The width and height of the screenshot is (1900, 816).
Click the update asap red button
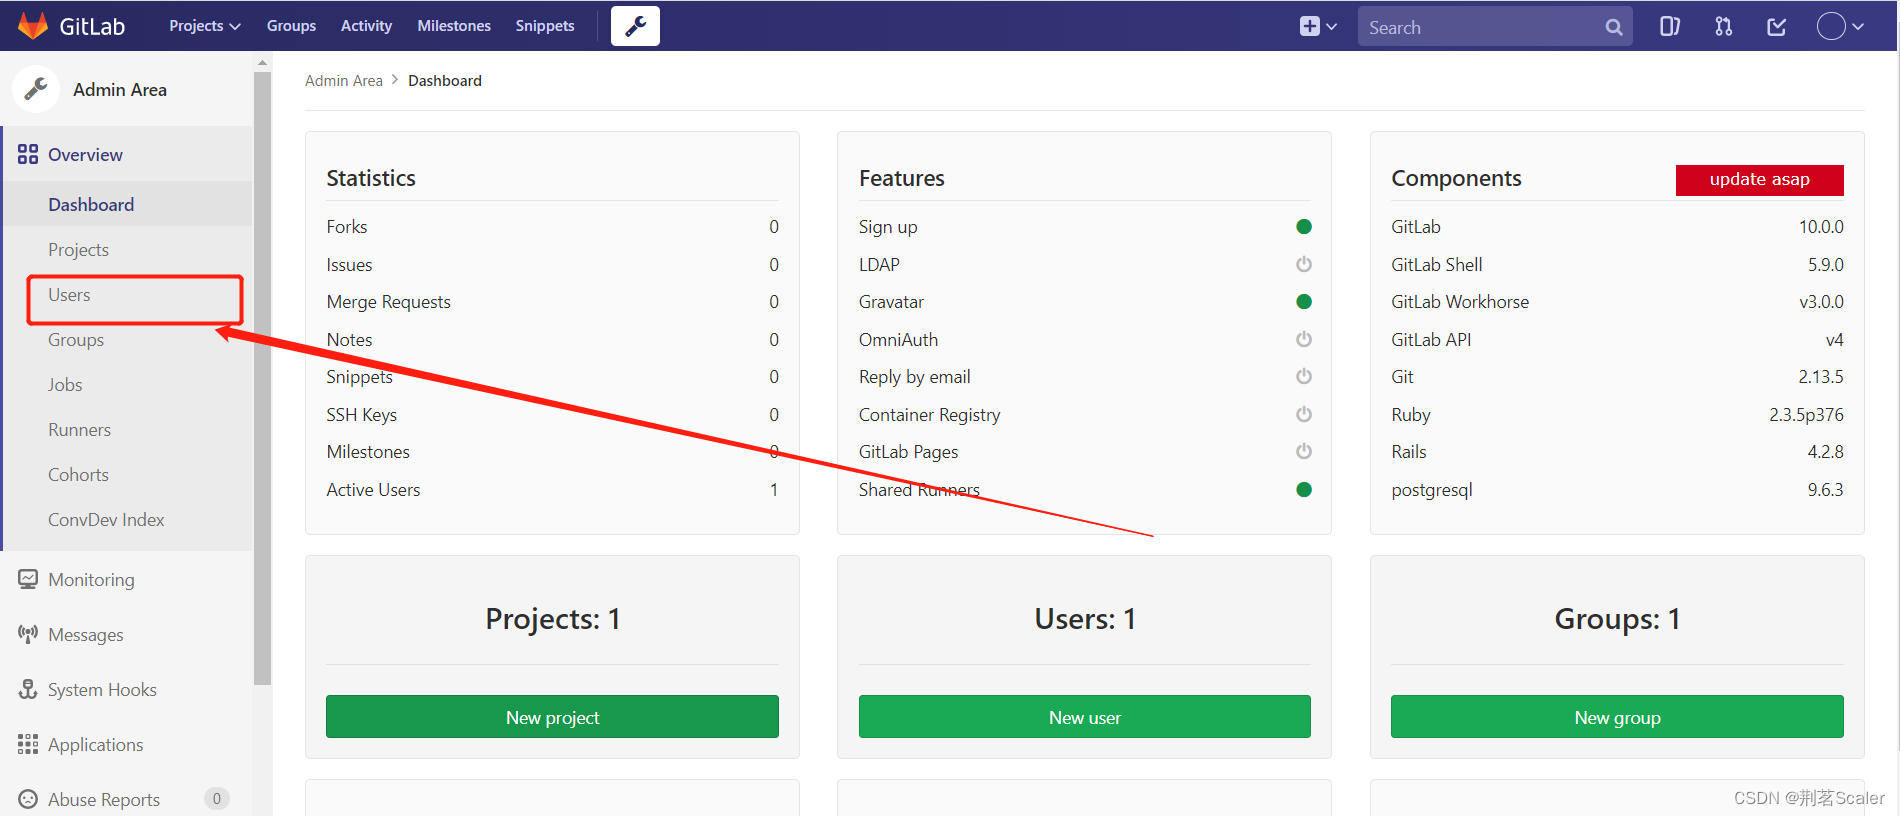[x=1760, y=180]
